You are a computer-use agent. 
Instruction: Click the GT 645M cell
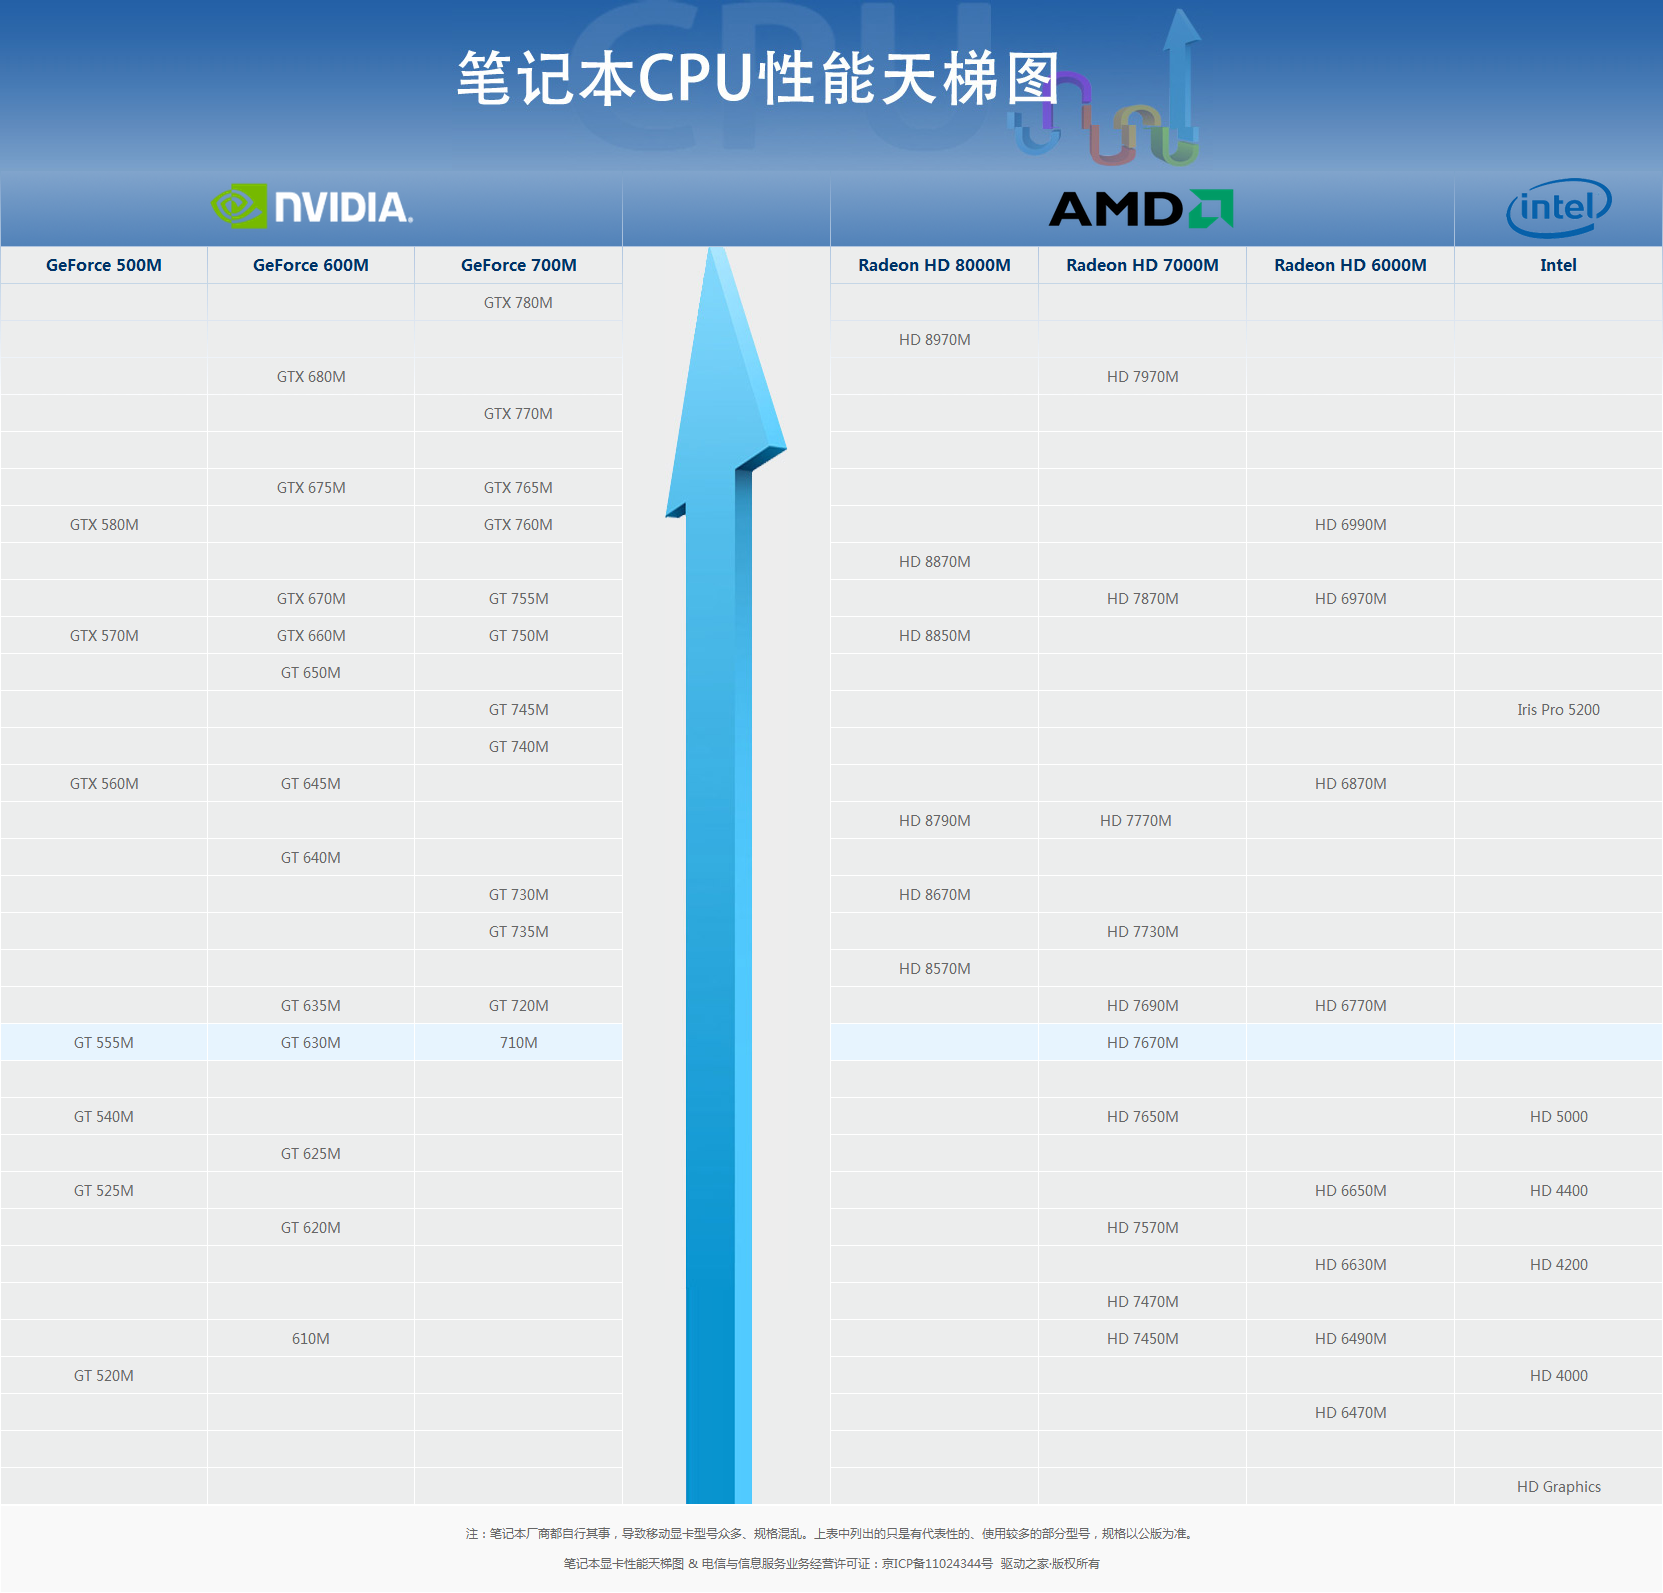[x=311, y=784]
